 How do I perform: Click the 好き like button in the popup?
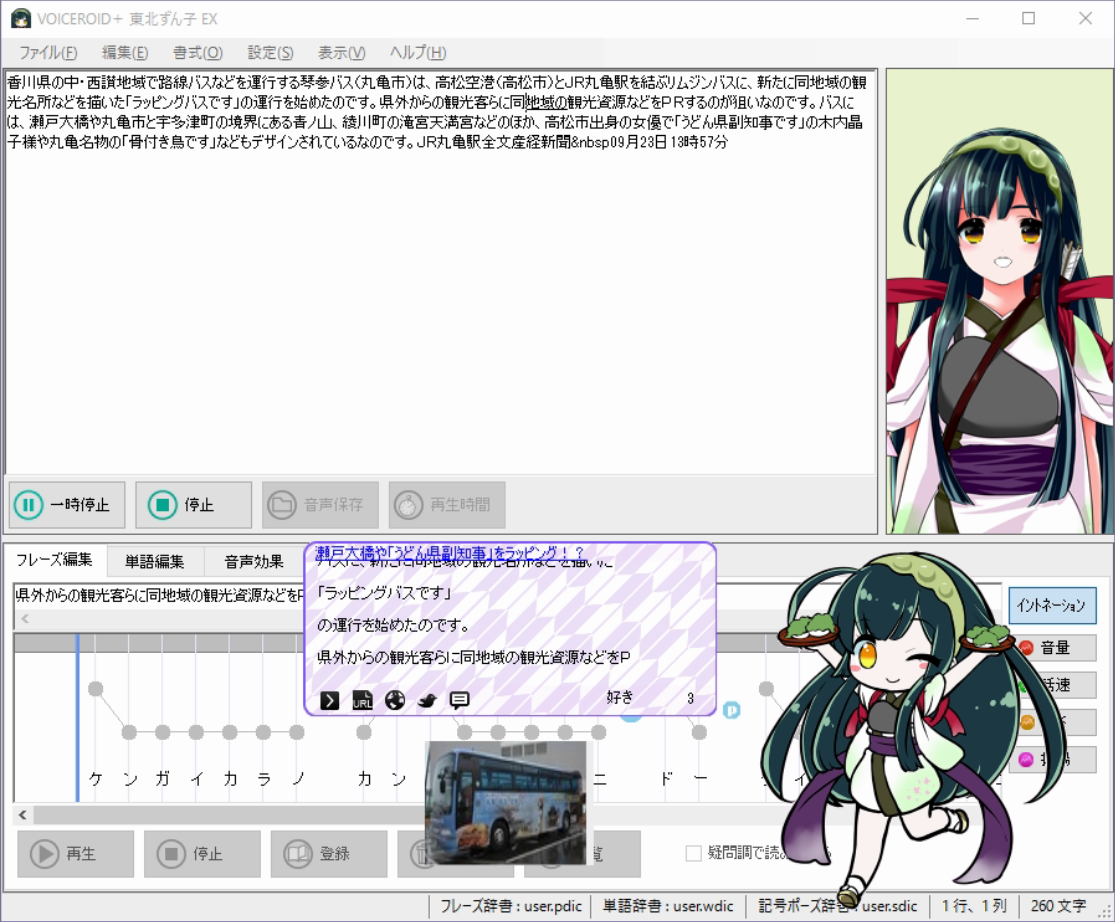[620, 697]
